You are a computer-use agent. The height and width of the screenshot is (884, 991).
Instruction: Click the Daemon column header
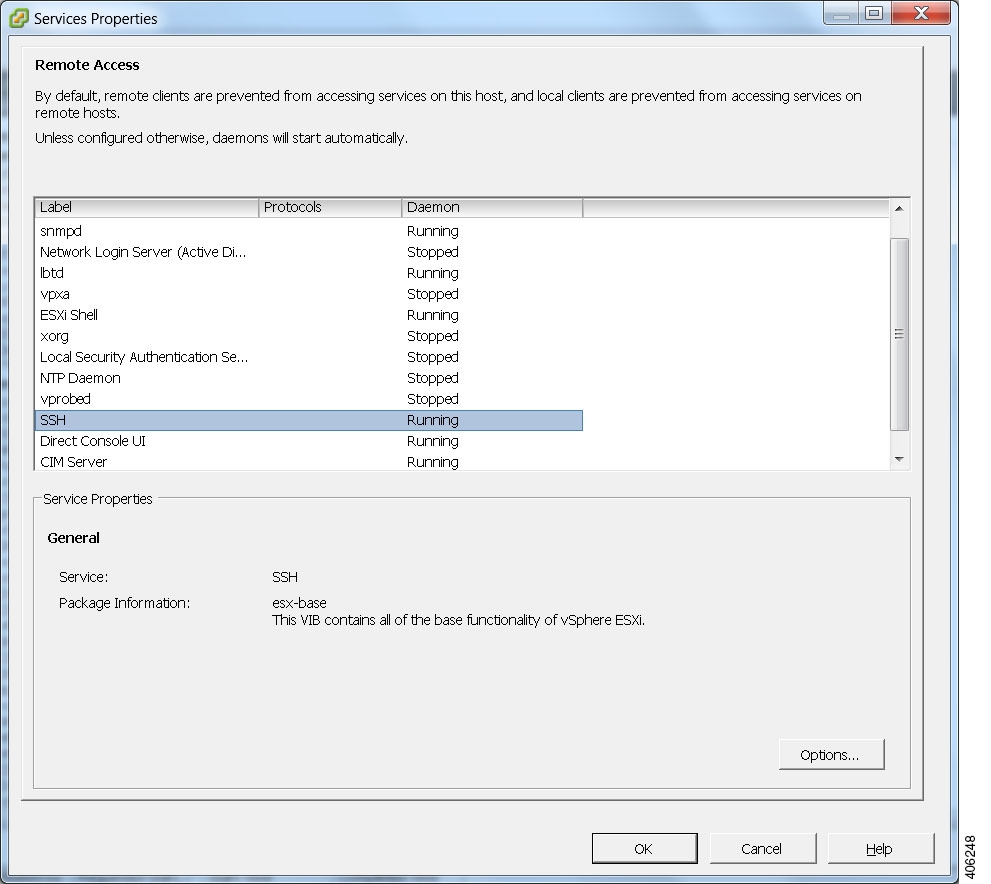click(x=492, y=207)
